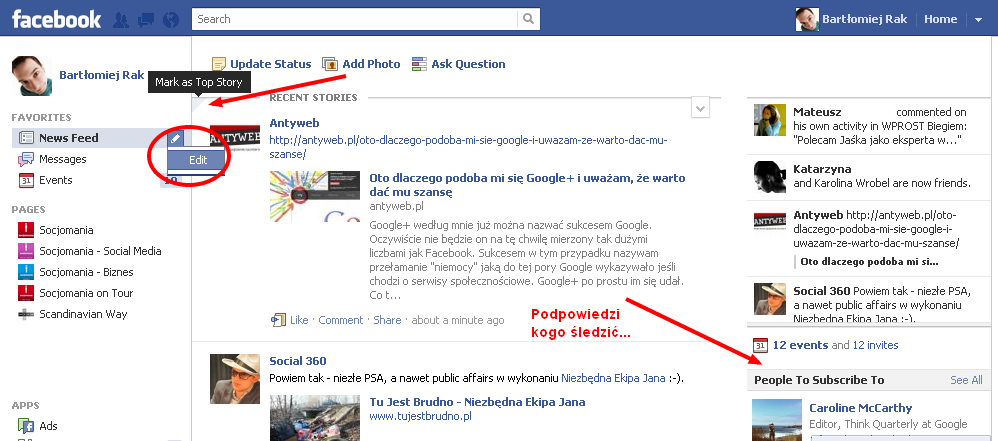Viewport: 998px width, 441px height.
Task: Click Messages icon in sidebar
Action: [x=26, y=158]
